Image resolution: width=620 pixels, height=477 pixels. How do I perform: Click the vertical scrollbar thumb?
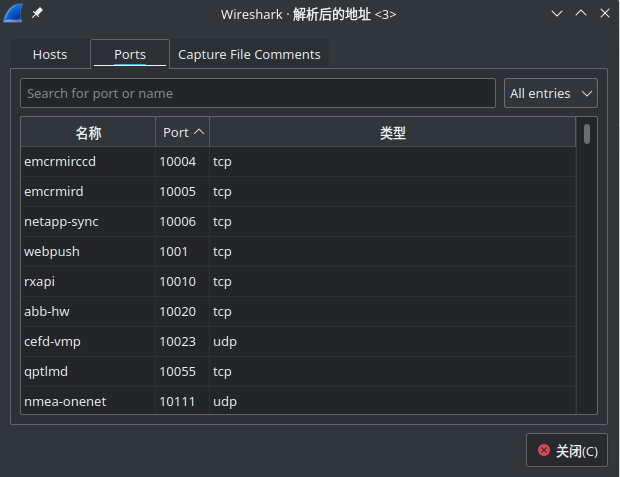587,134
